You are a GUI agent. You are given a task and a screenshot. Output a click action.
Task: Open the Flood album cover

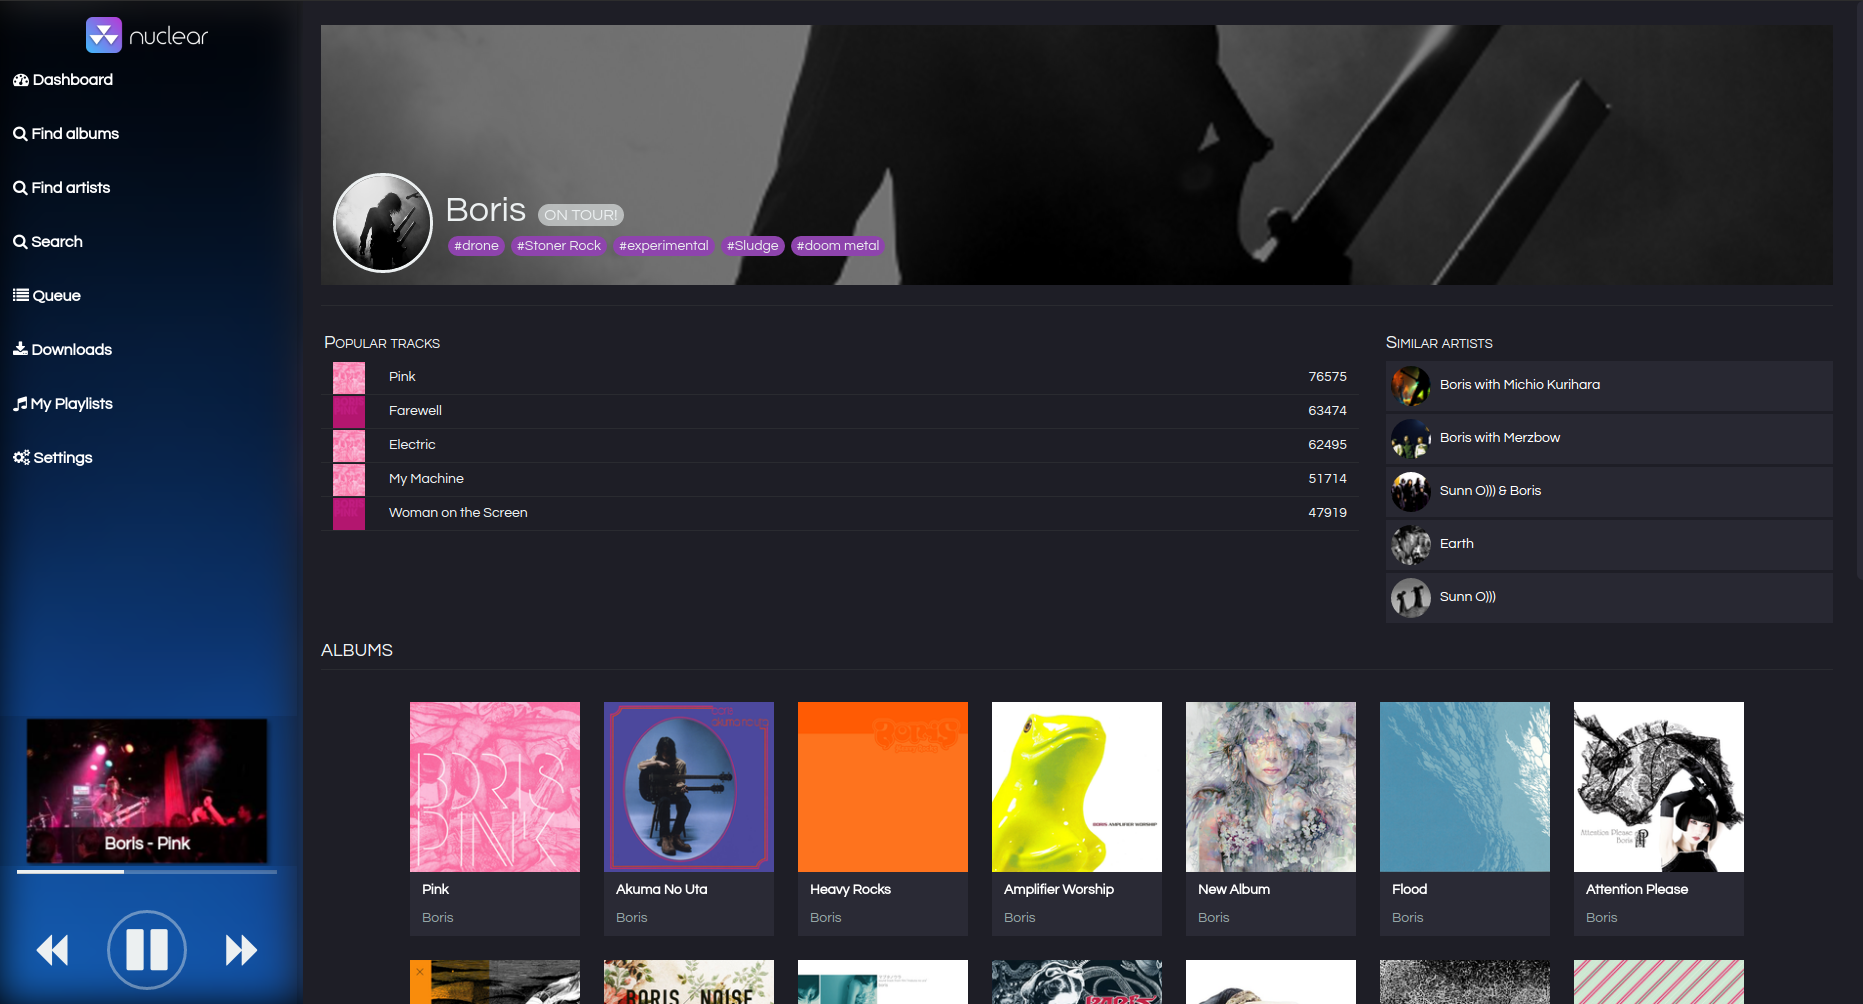pos(1465,787)
